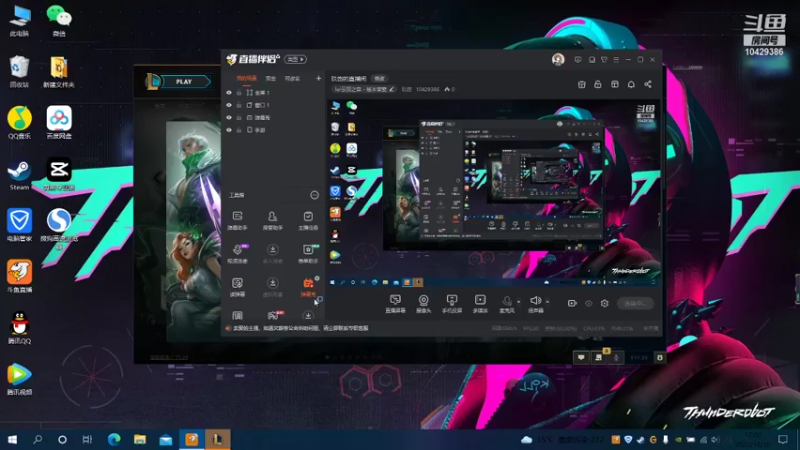Click the padlock icon above the preview
This screenshot has height=450, width=800.
(598, 84)
